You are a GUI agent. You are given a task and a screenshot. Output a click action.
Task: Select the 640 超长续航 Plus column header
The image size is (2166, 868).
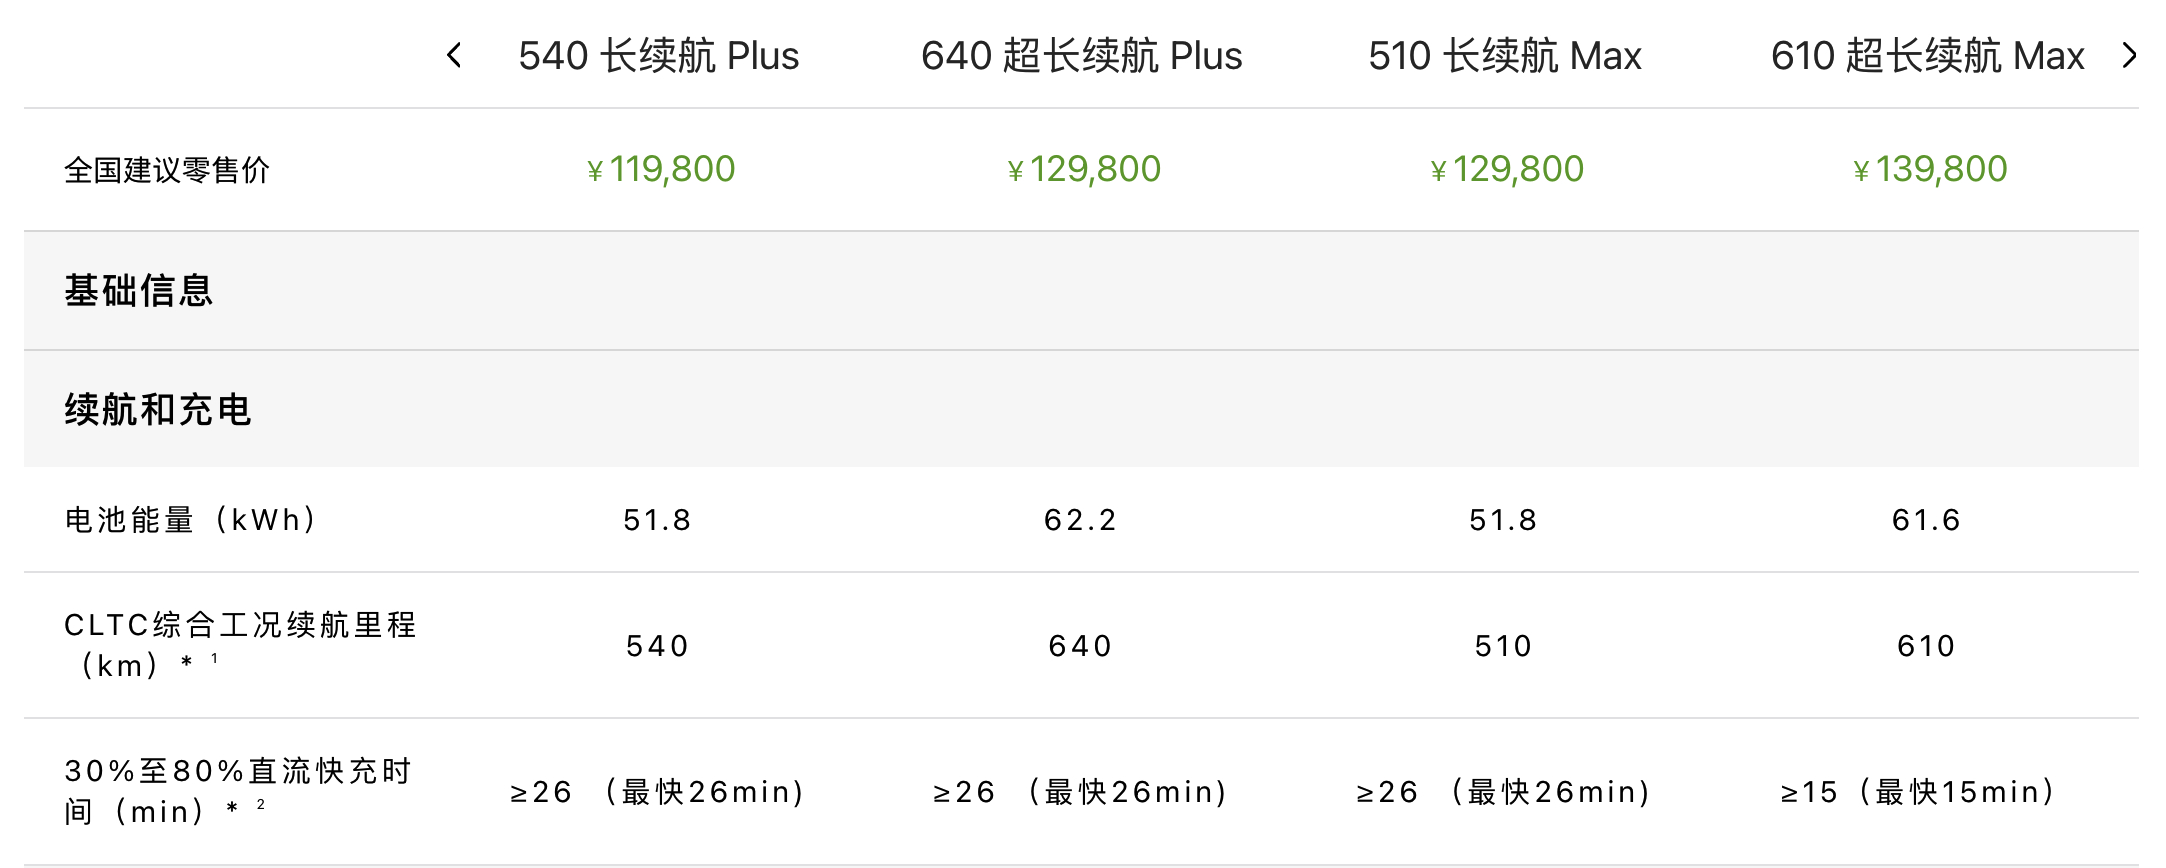(1081, 56)
